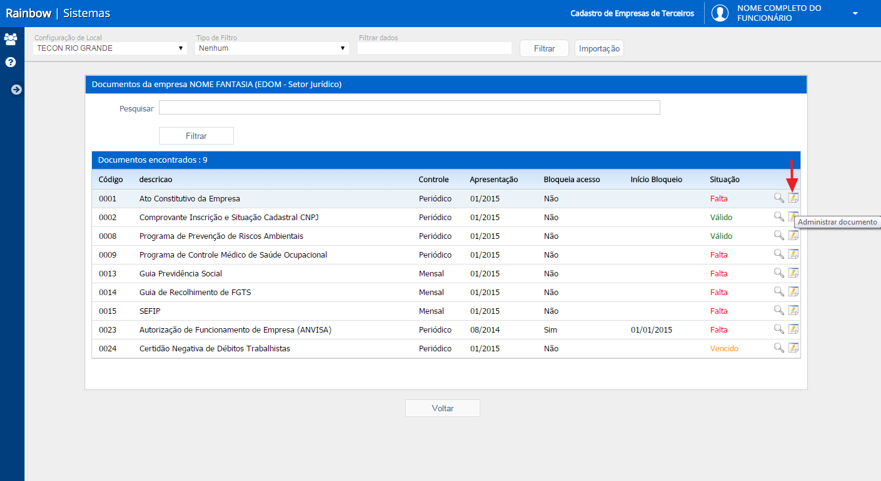This screenshot has width=881, height=481.
Task: Administer document 0023 ANVISA authorization
Action: click(793, 329)
